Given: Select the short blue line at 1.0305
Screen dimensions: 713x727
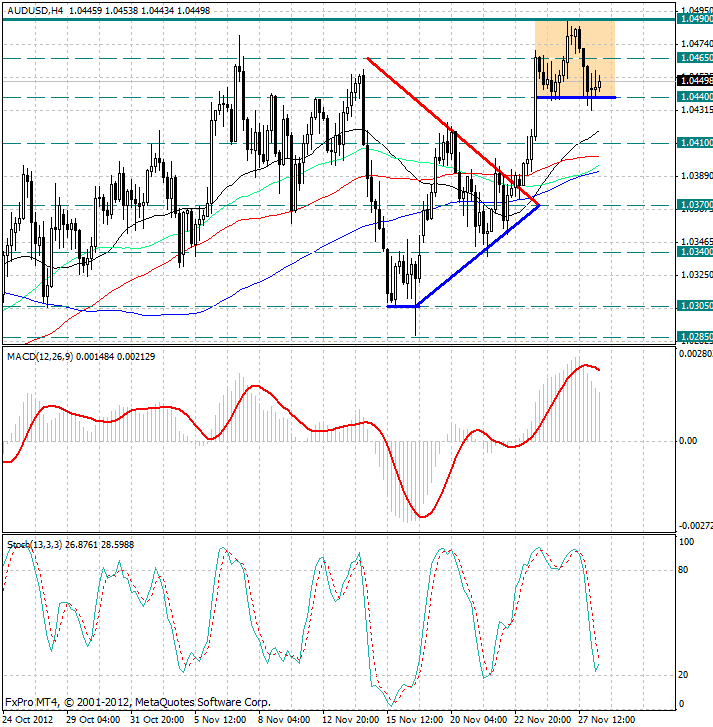Looking at the screenshot, I should click(x=403, y=306).
